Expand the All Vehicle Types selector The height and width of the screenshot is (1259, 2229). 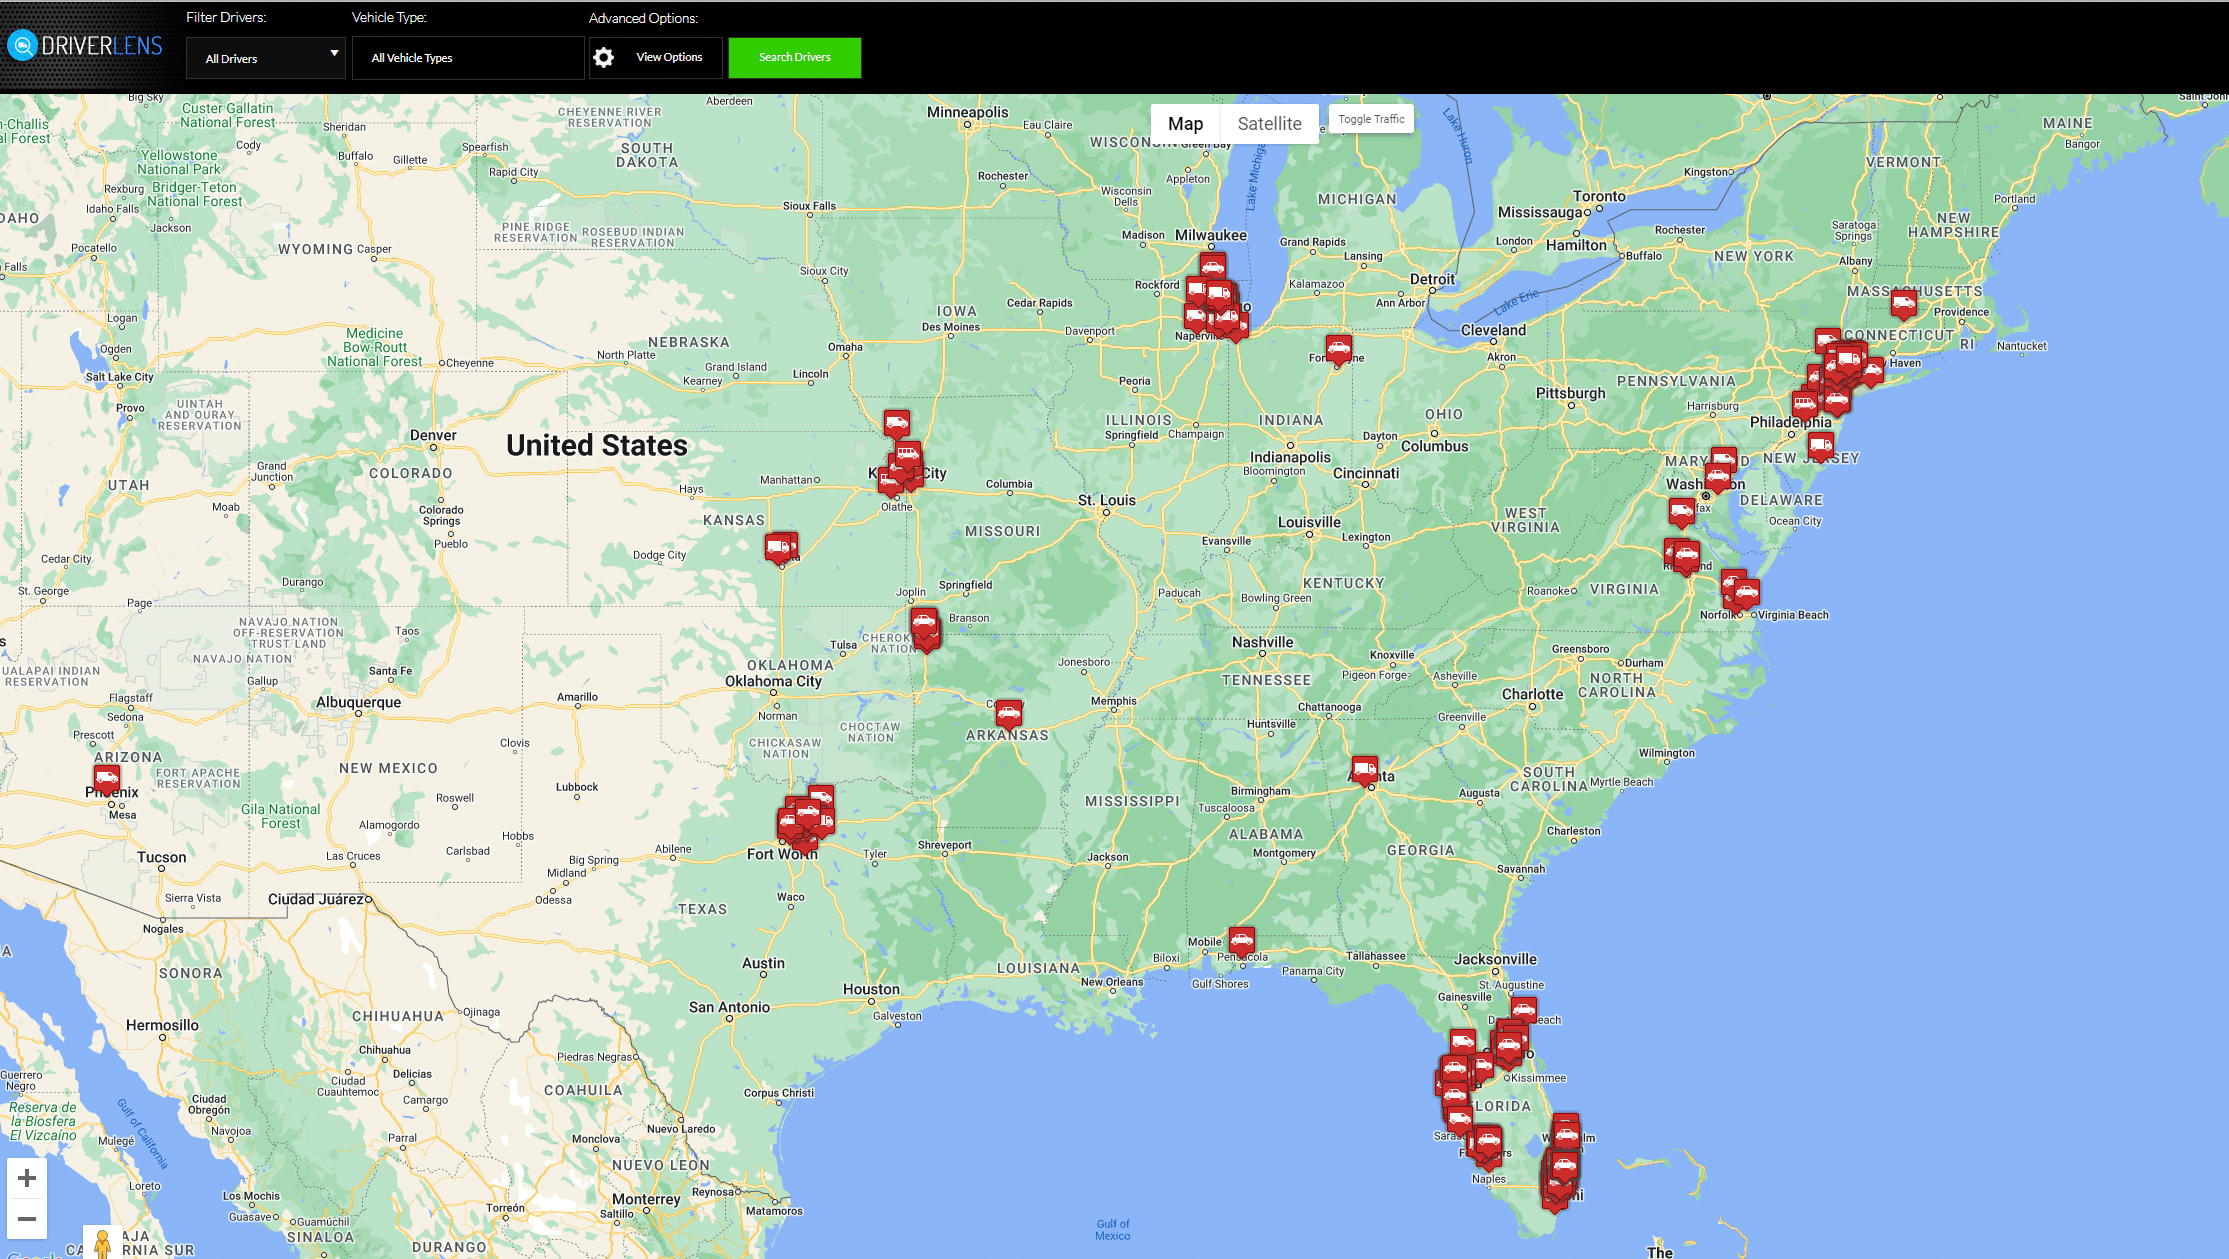pos(467,57)
